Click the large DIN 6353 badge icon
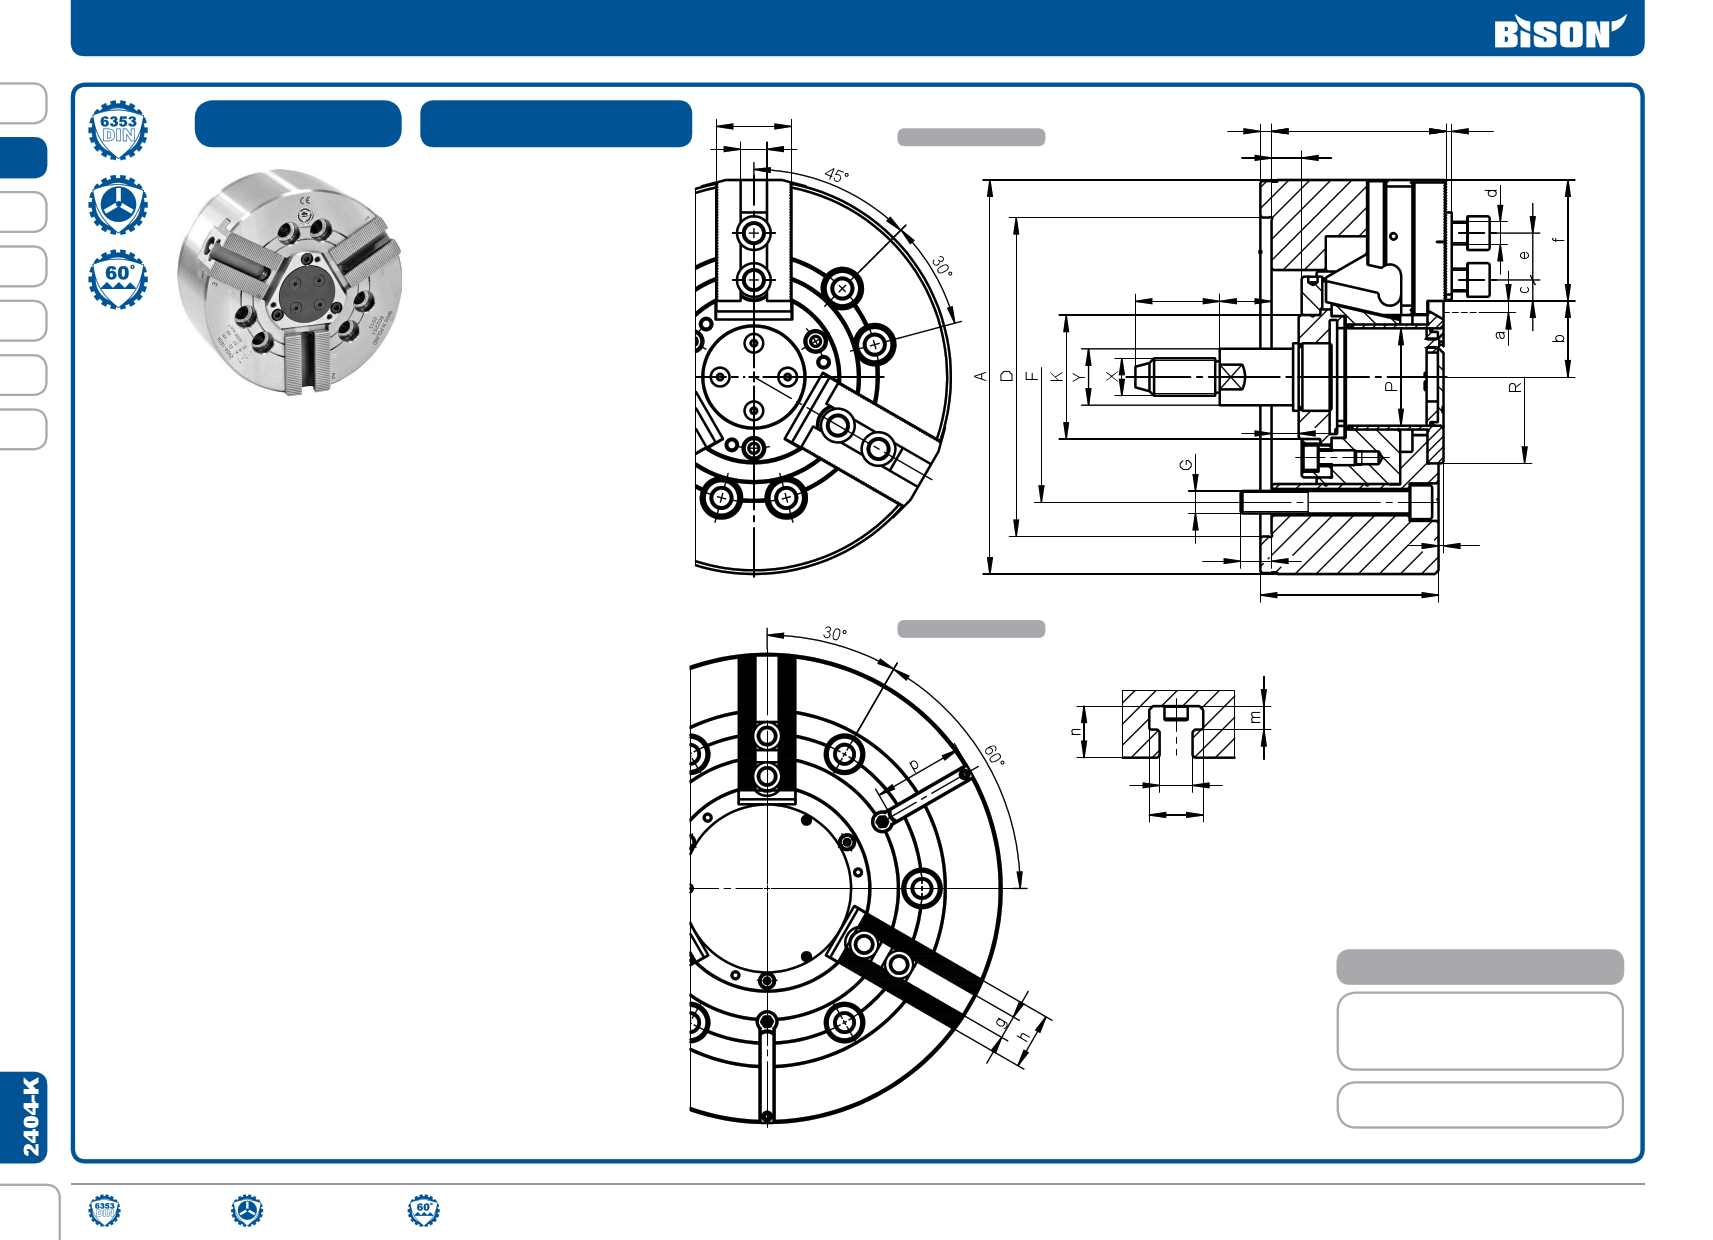Viewport: 1713px width, 1240px height. coord(118,130)
